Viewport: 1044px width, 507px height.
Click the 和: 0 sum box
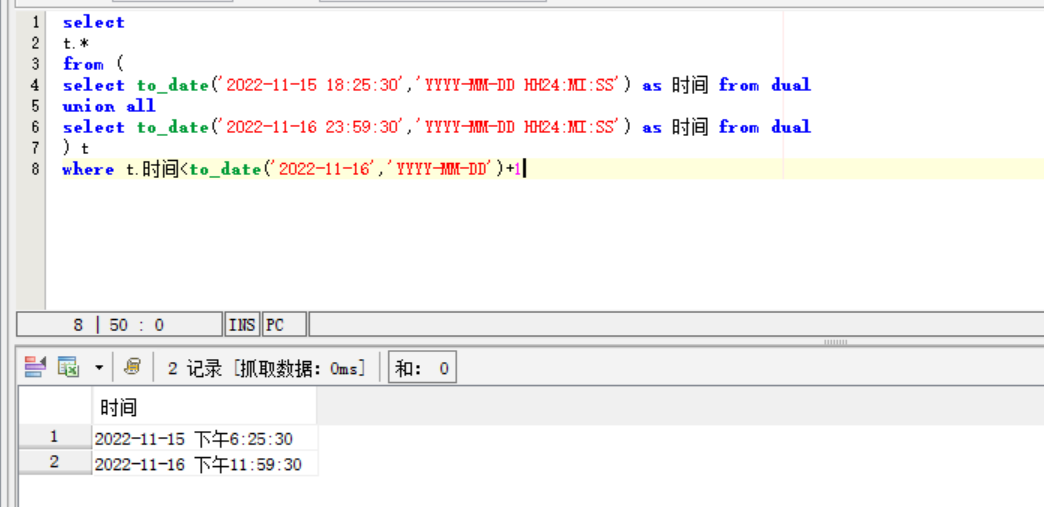[x=422, y=368]
